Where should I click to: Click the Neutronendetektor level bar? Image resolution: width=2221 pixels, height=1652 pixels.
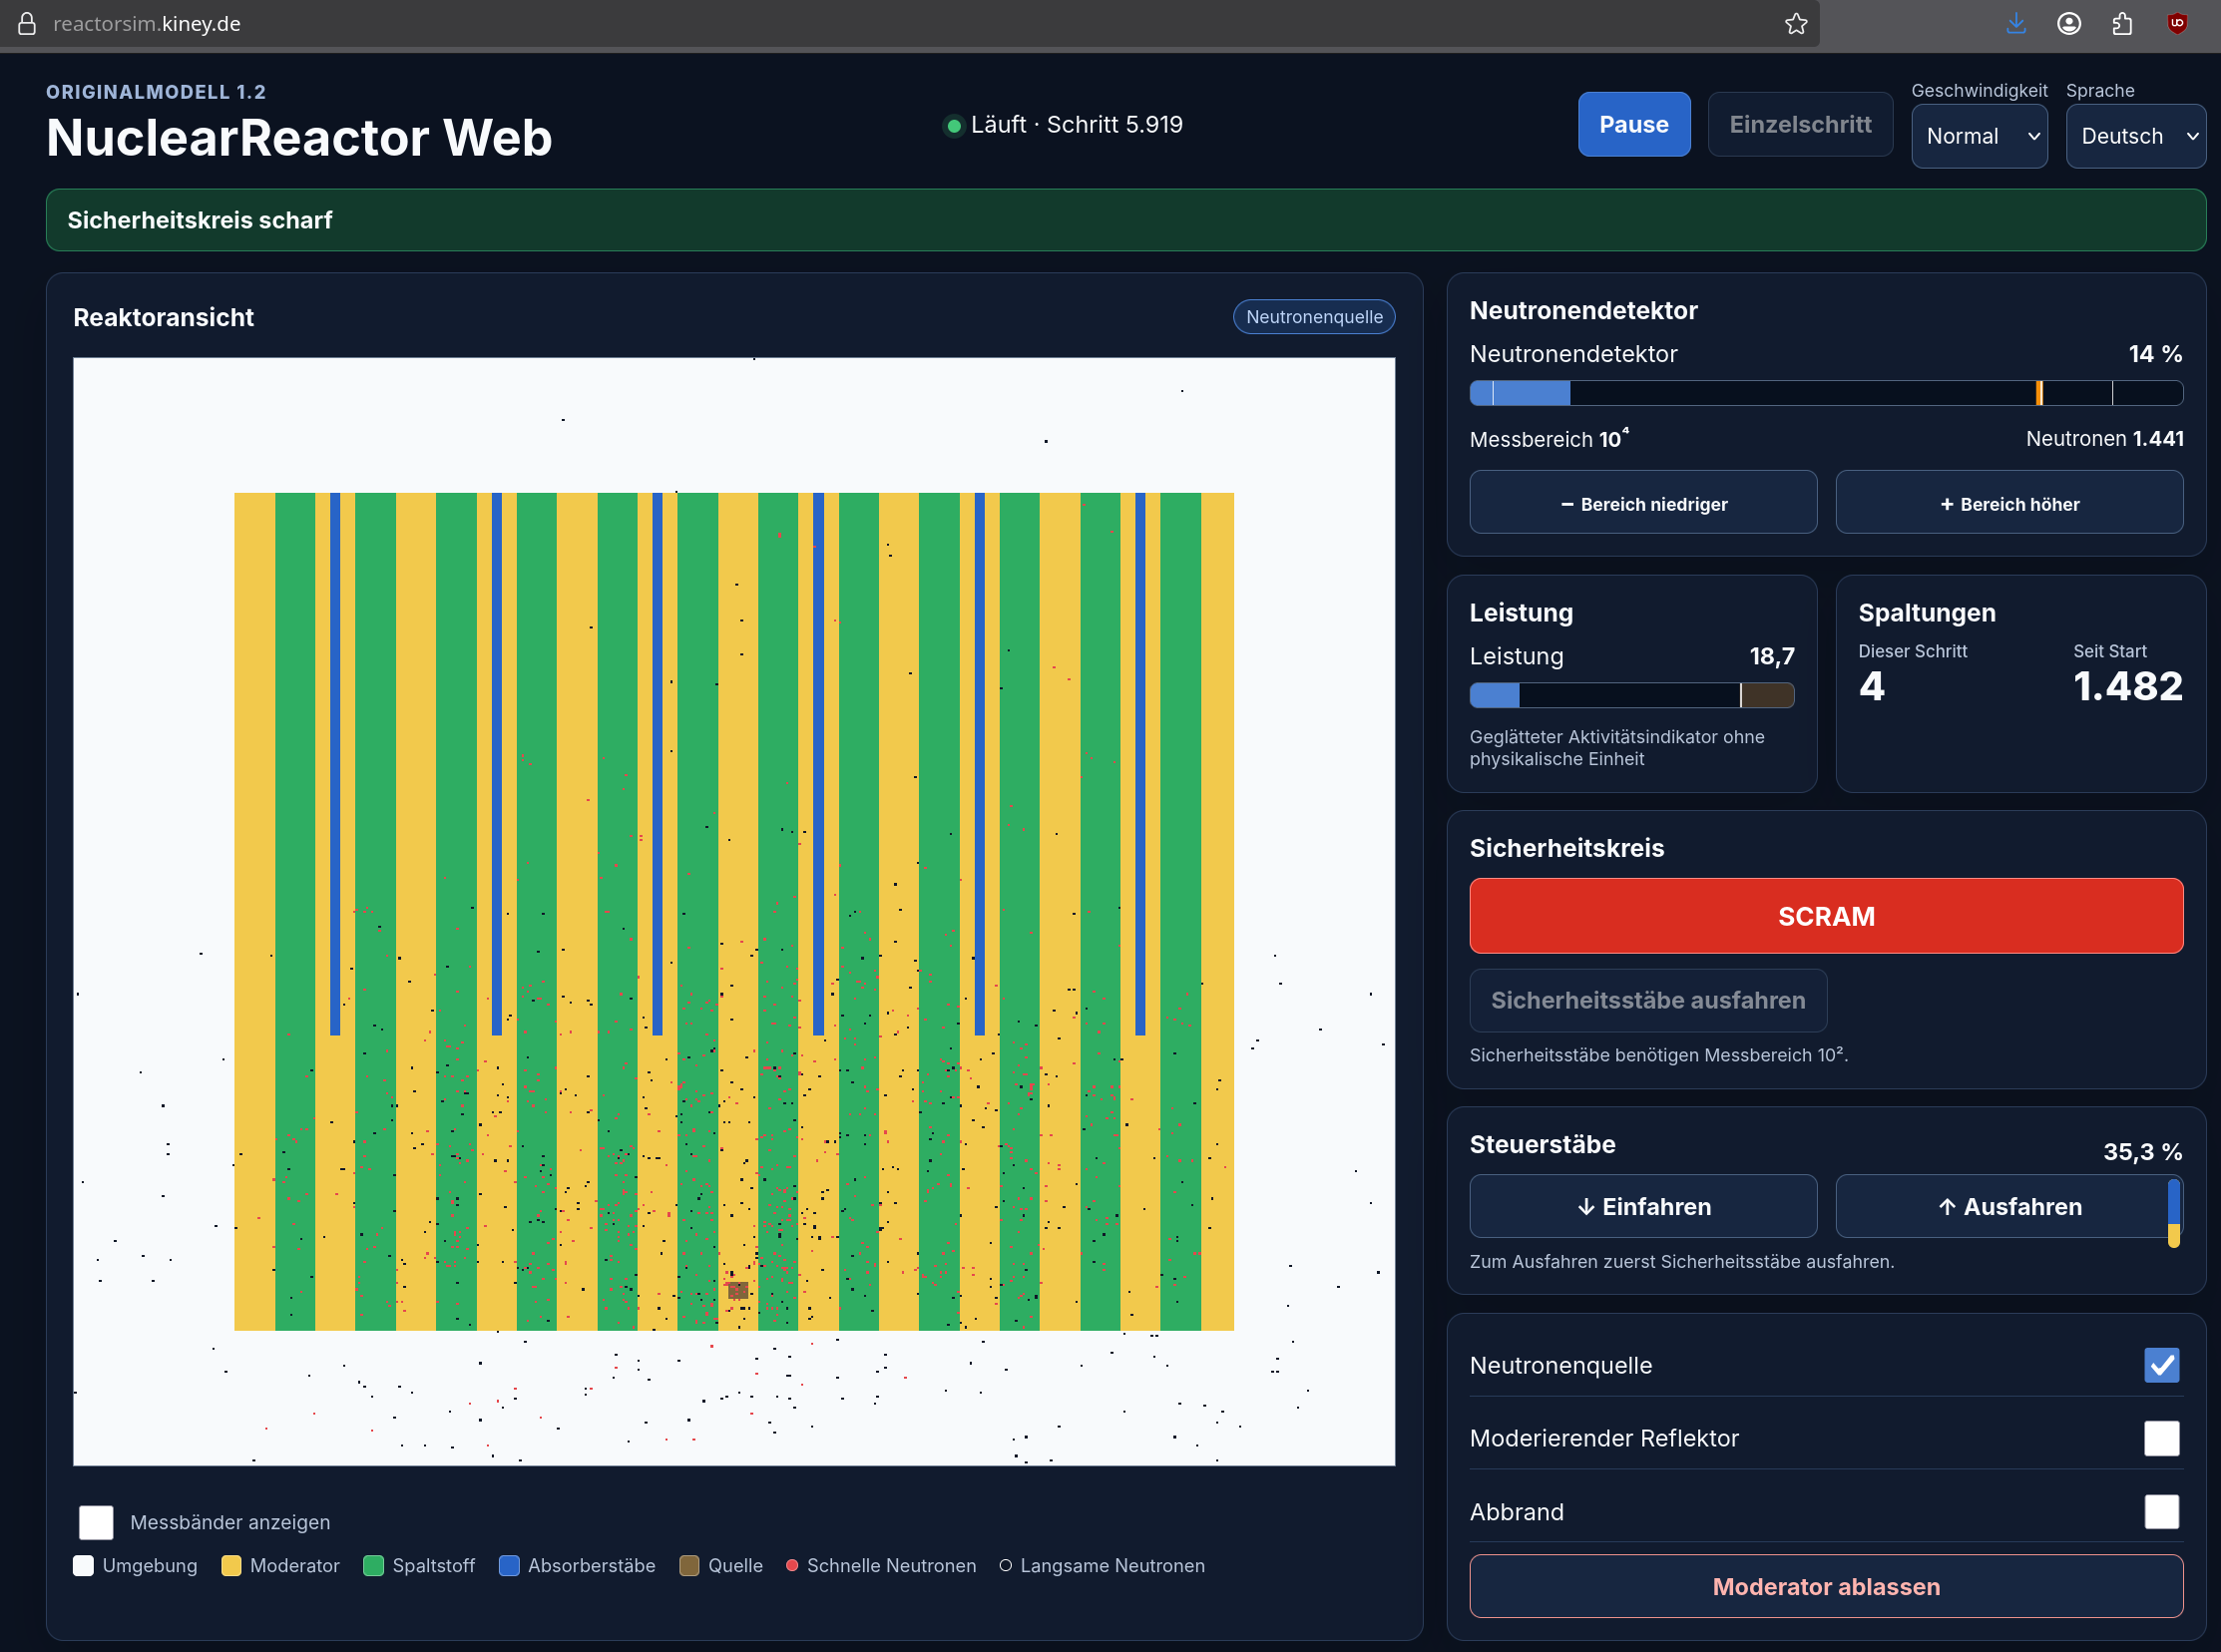tap(1826, 393)
